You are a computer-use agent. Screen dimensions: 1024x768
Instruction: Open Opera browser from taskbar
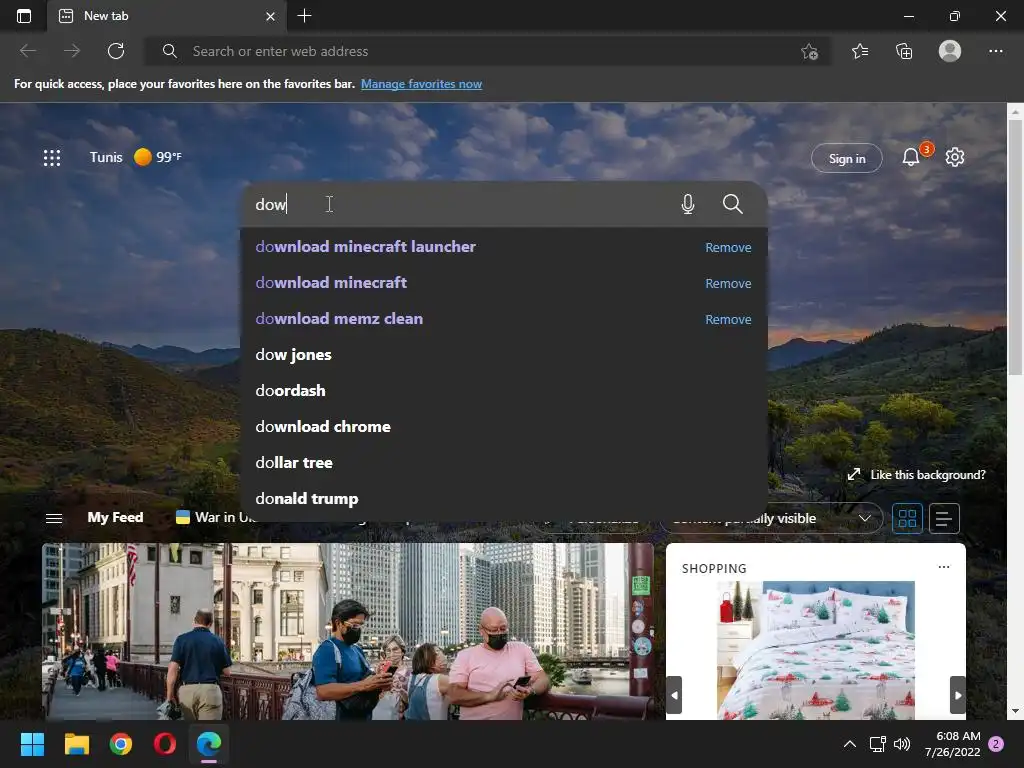click(x=165, y=744)
